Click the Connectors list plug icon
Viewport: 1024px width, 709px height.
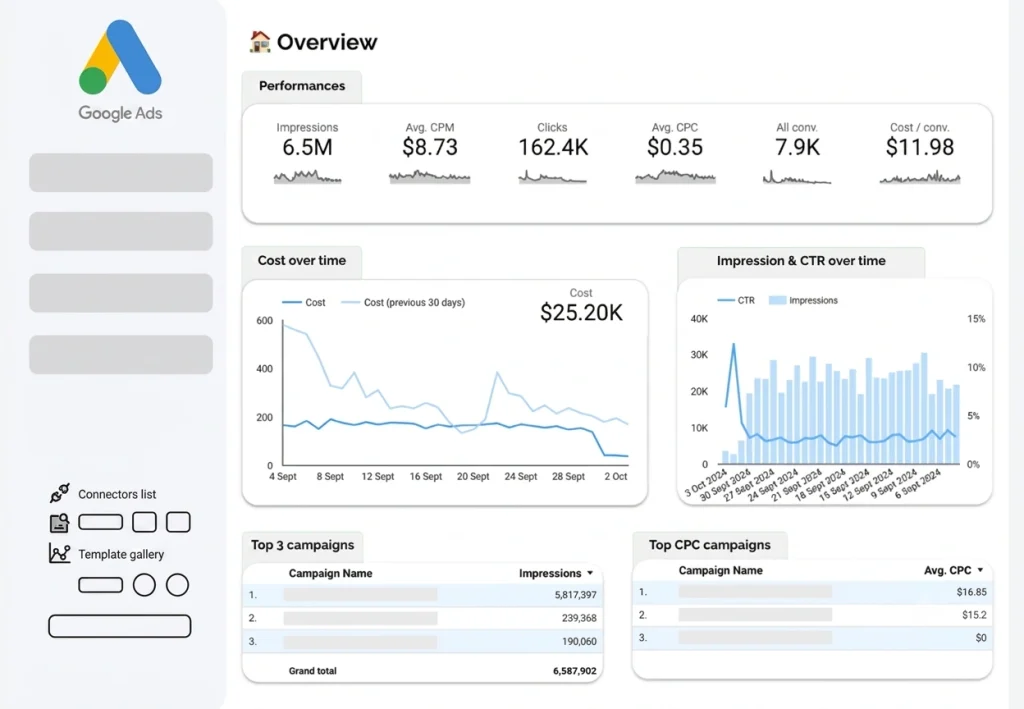pyautogui.click(x=59, y=494)
